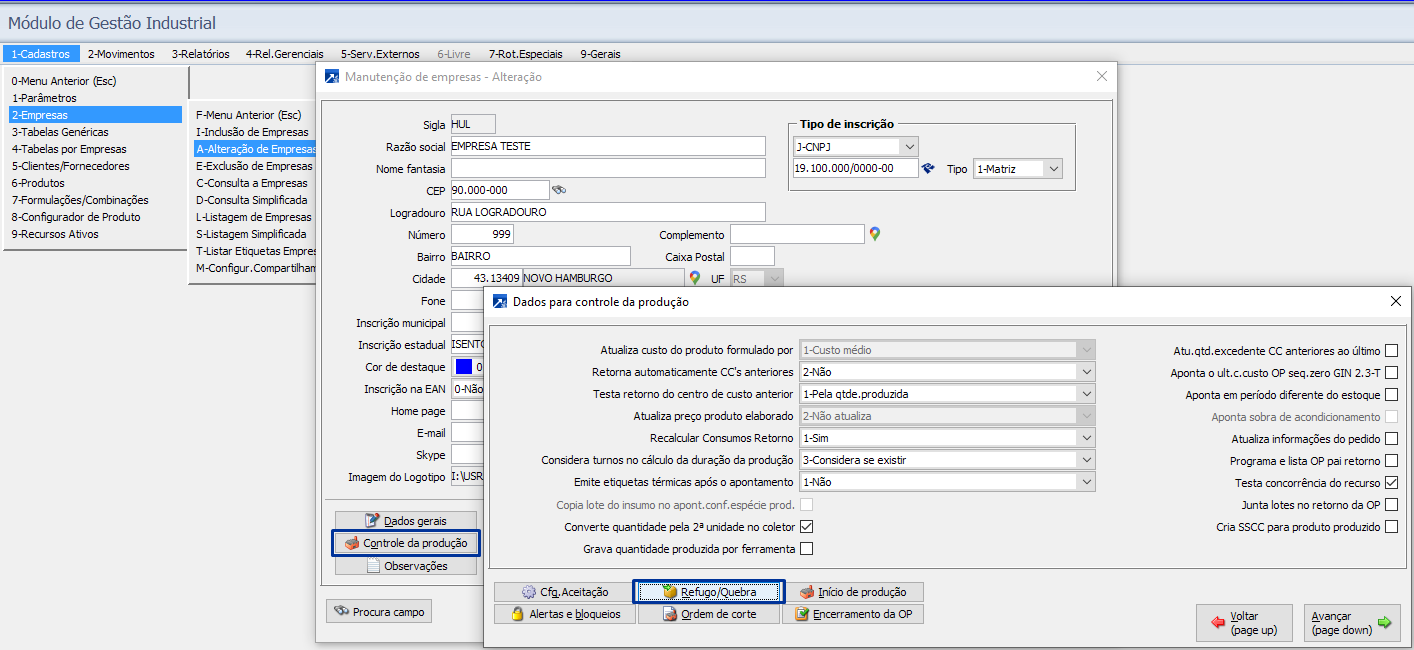Uncheck Testa concorrência do recurso

[x=1391, y=483]
